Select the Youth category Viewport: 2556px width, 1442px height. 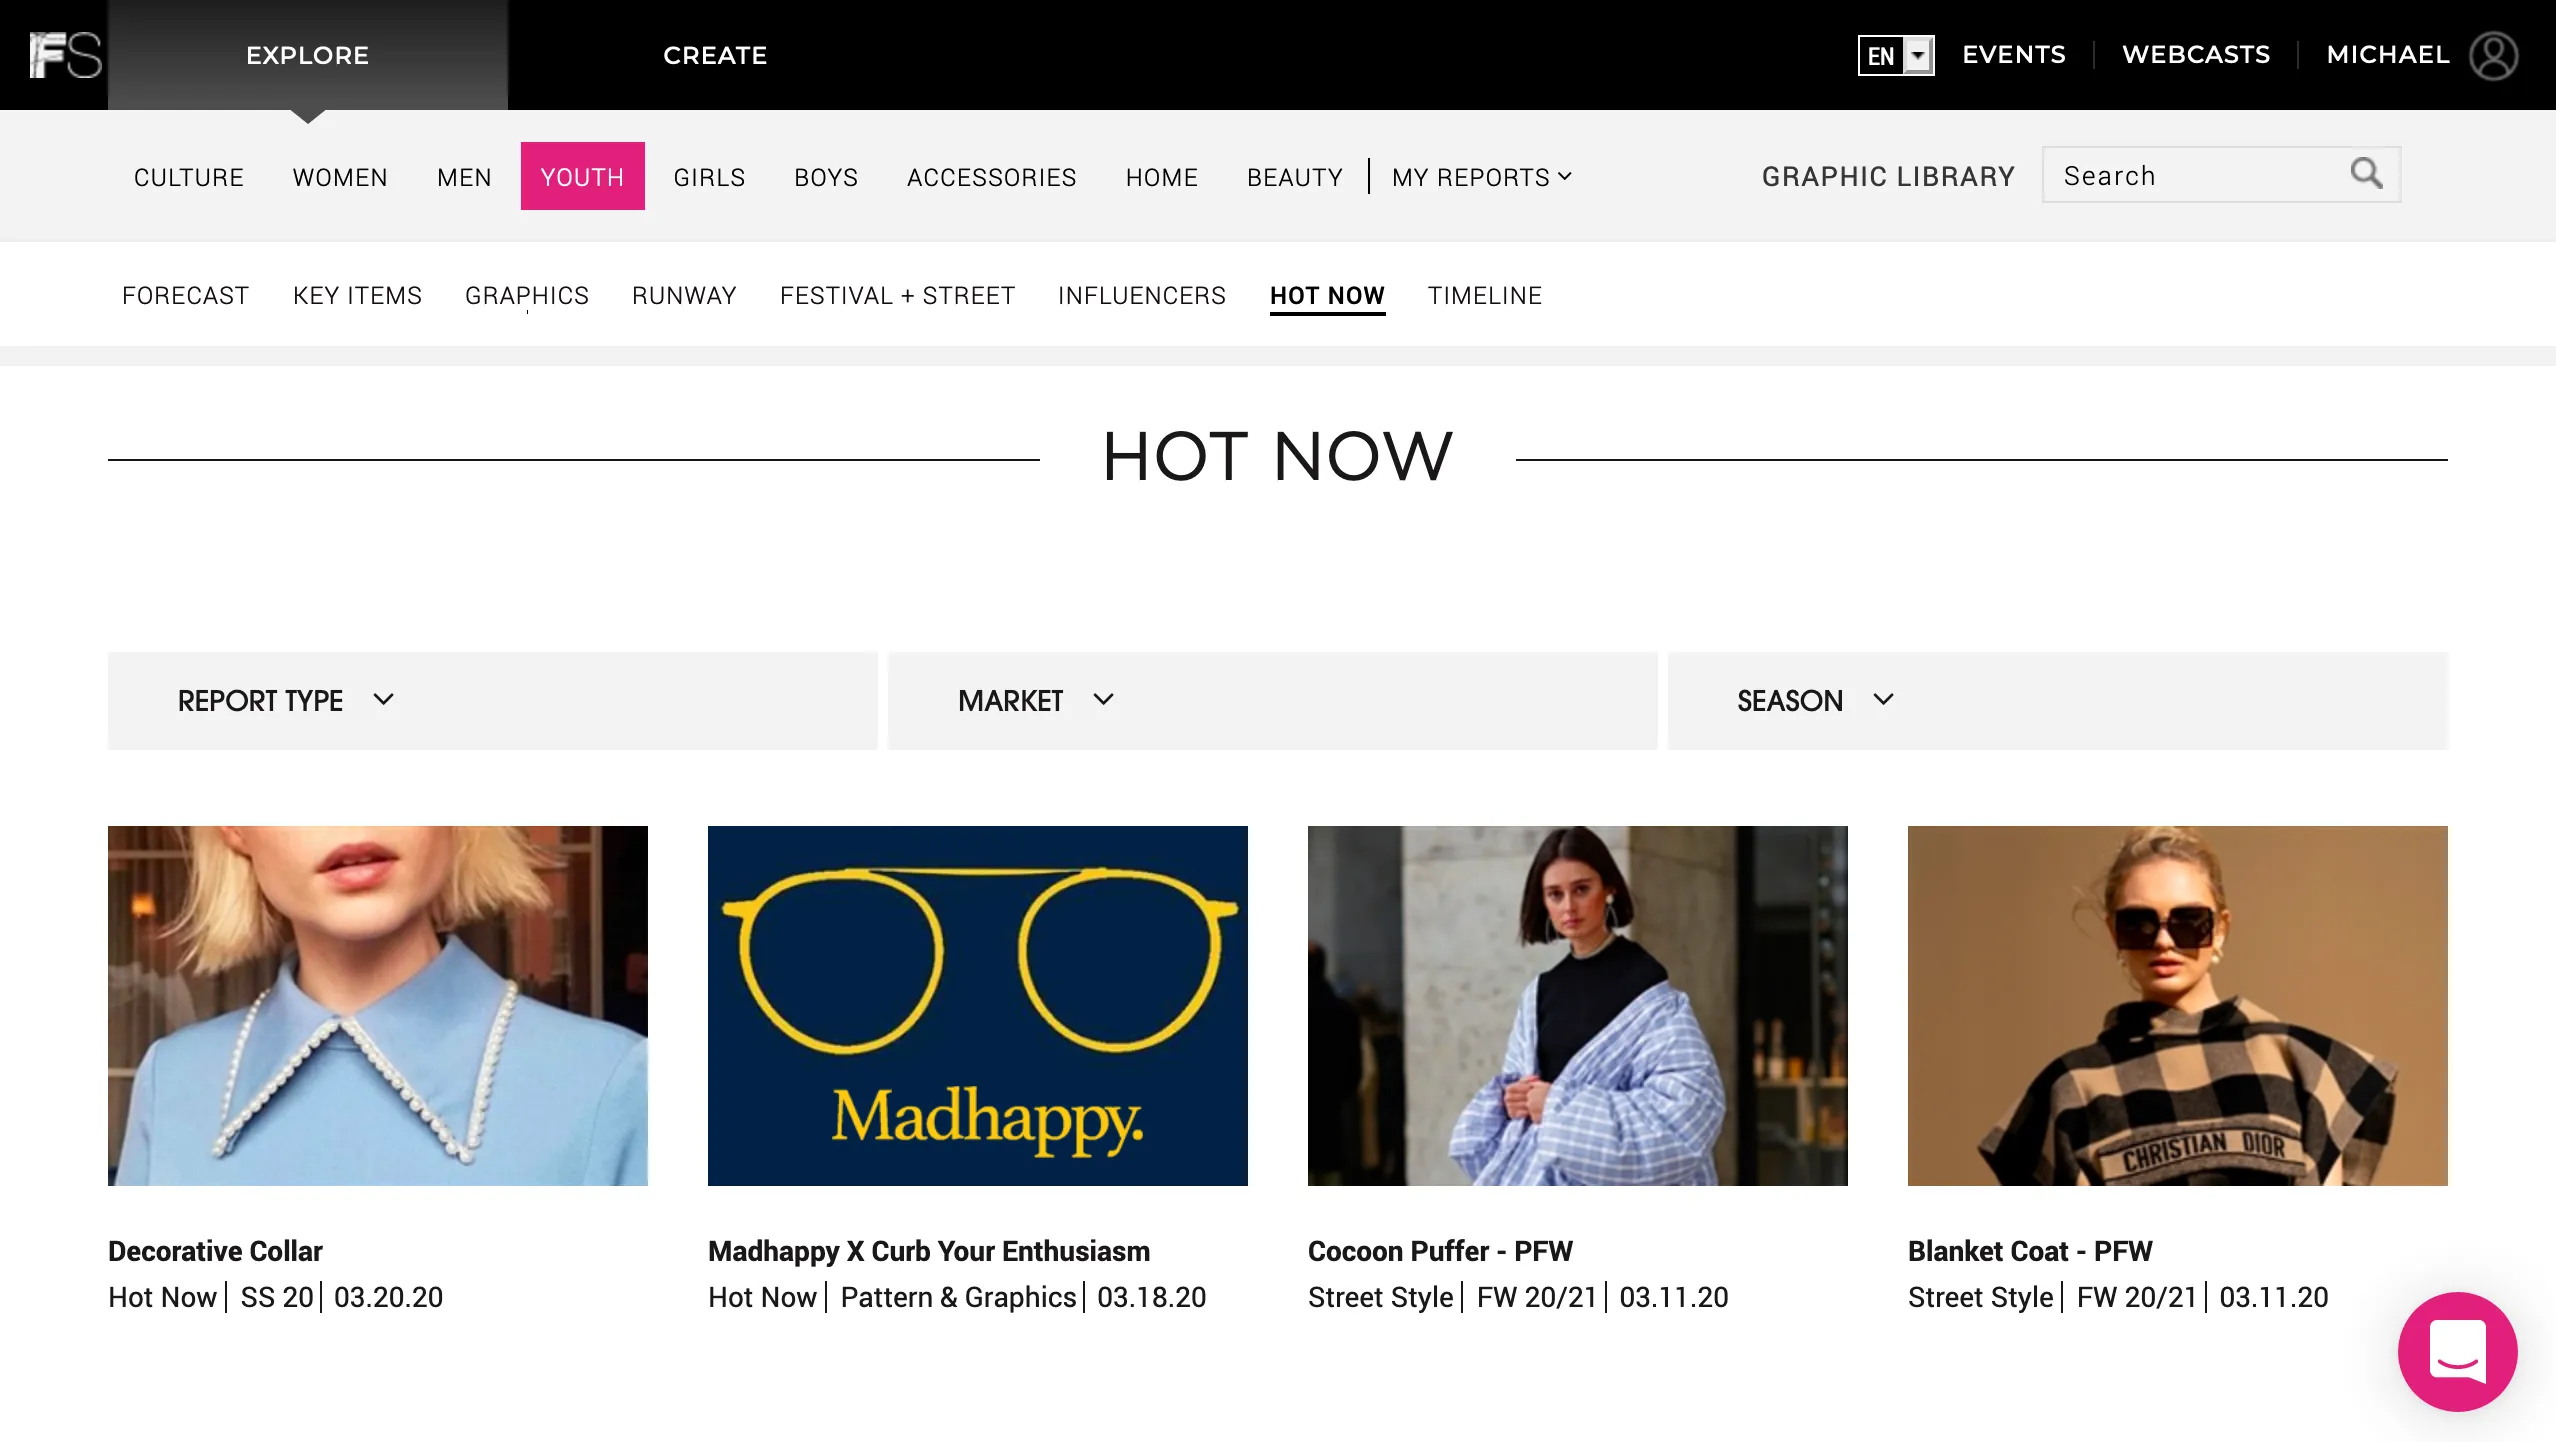[582, 176]
